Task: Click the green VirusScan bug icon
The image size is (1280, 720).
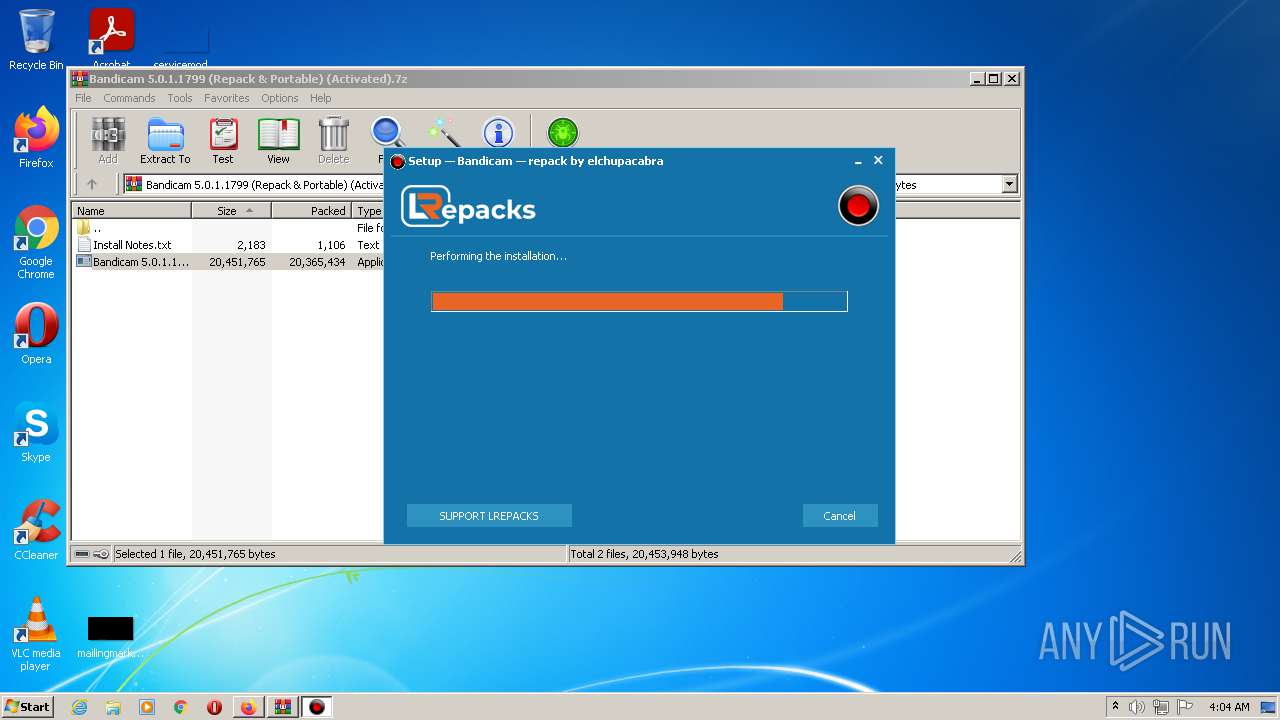Action: coord(563,131)
